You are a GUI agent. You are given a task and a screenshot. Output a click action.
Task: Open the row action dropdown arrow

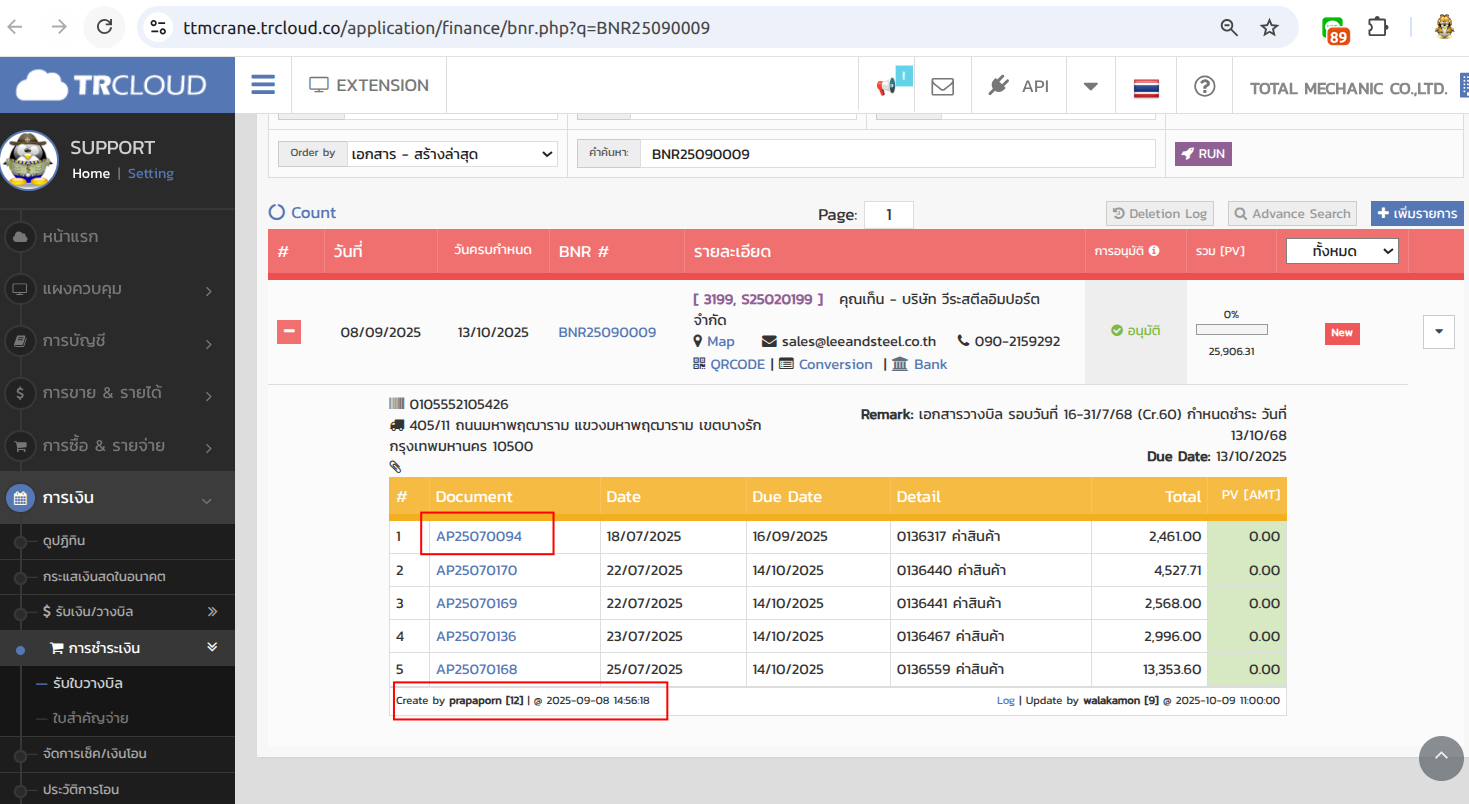(1438, 331)
